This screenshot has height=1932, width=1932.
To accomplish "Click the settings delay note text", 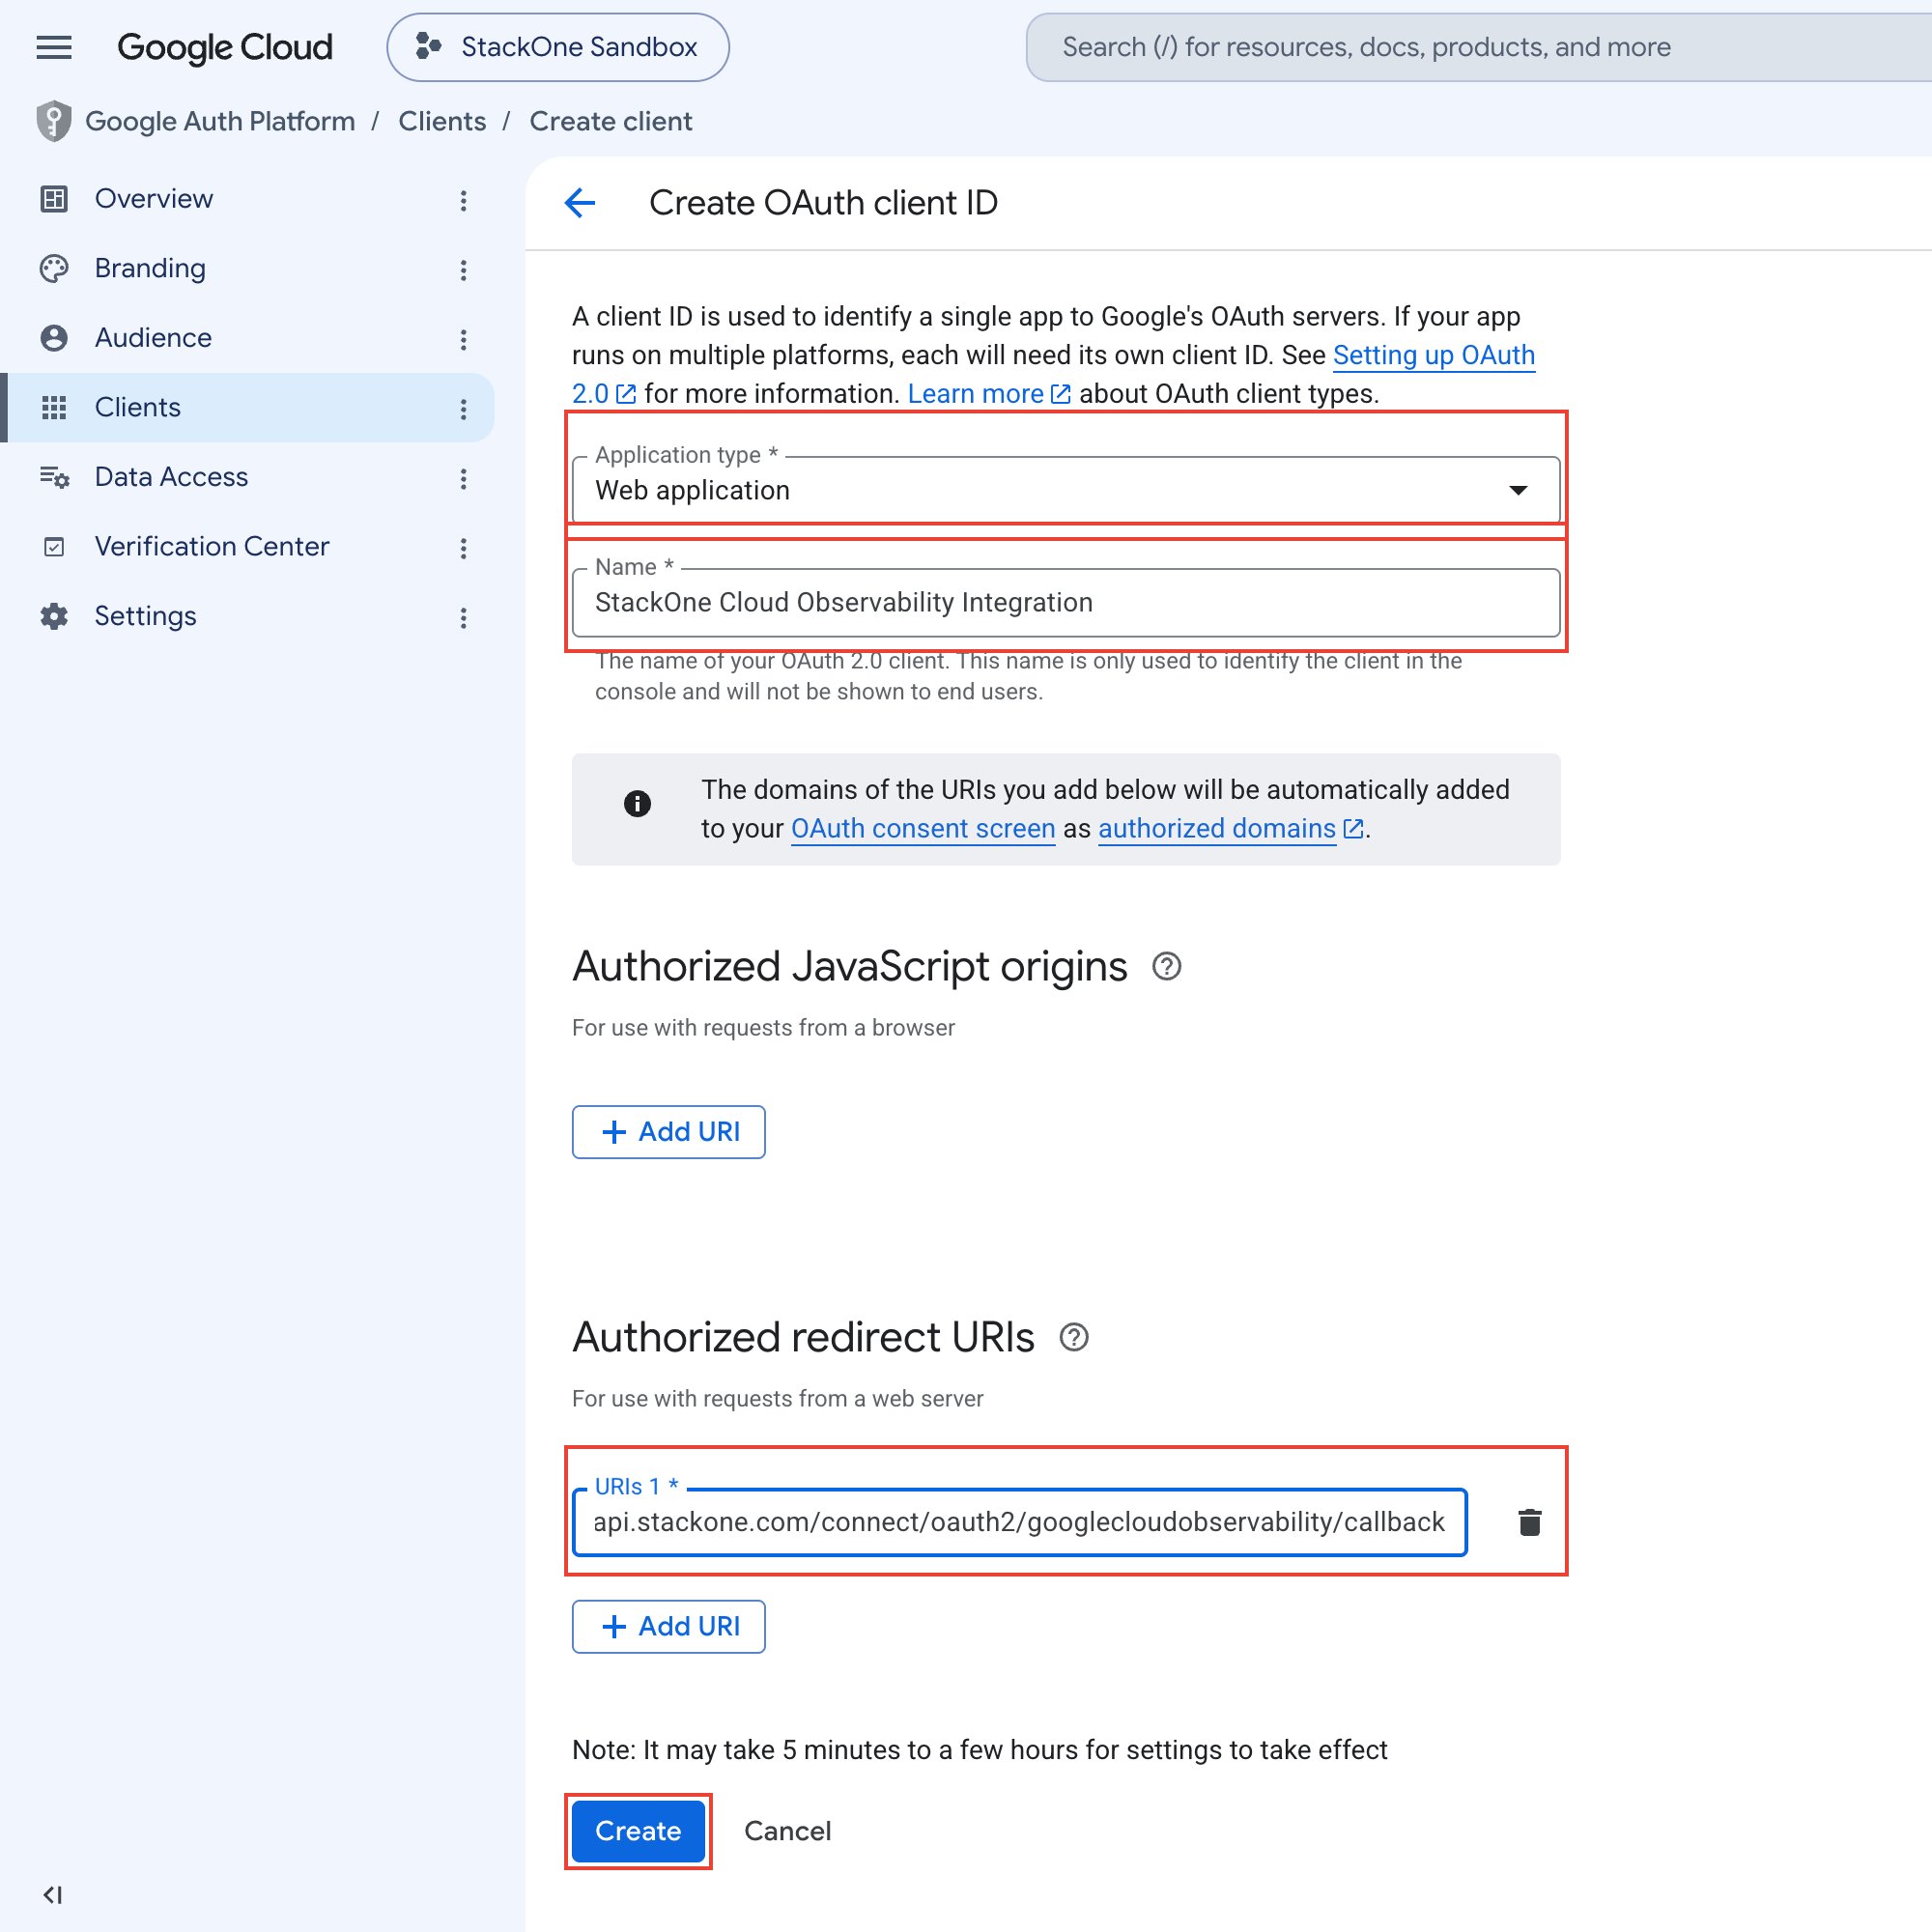I will point(979,1750).
